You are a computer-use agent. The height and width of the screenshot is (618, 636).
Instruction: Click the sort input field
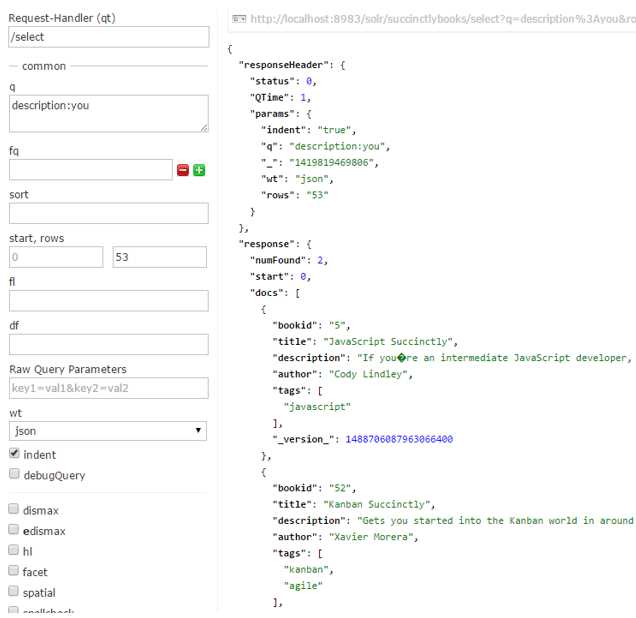pyautogui.click(x=109, y=213)
